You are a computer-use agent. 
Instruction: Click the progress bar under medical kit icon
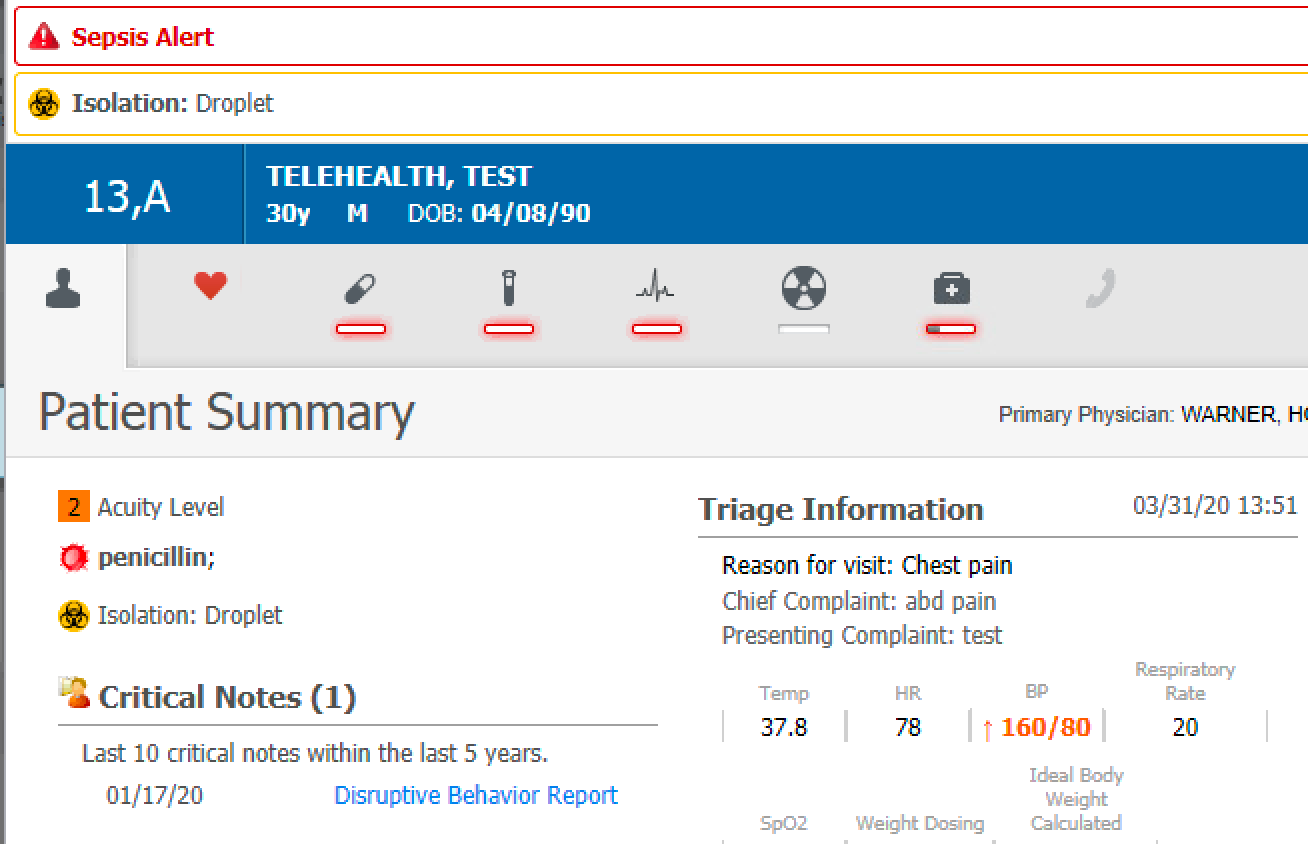(951, 328)
